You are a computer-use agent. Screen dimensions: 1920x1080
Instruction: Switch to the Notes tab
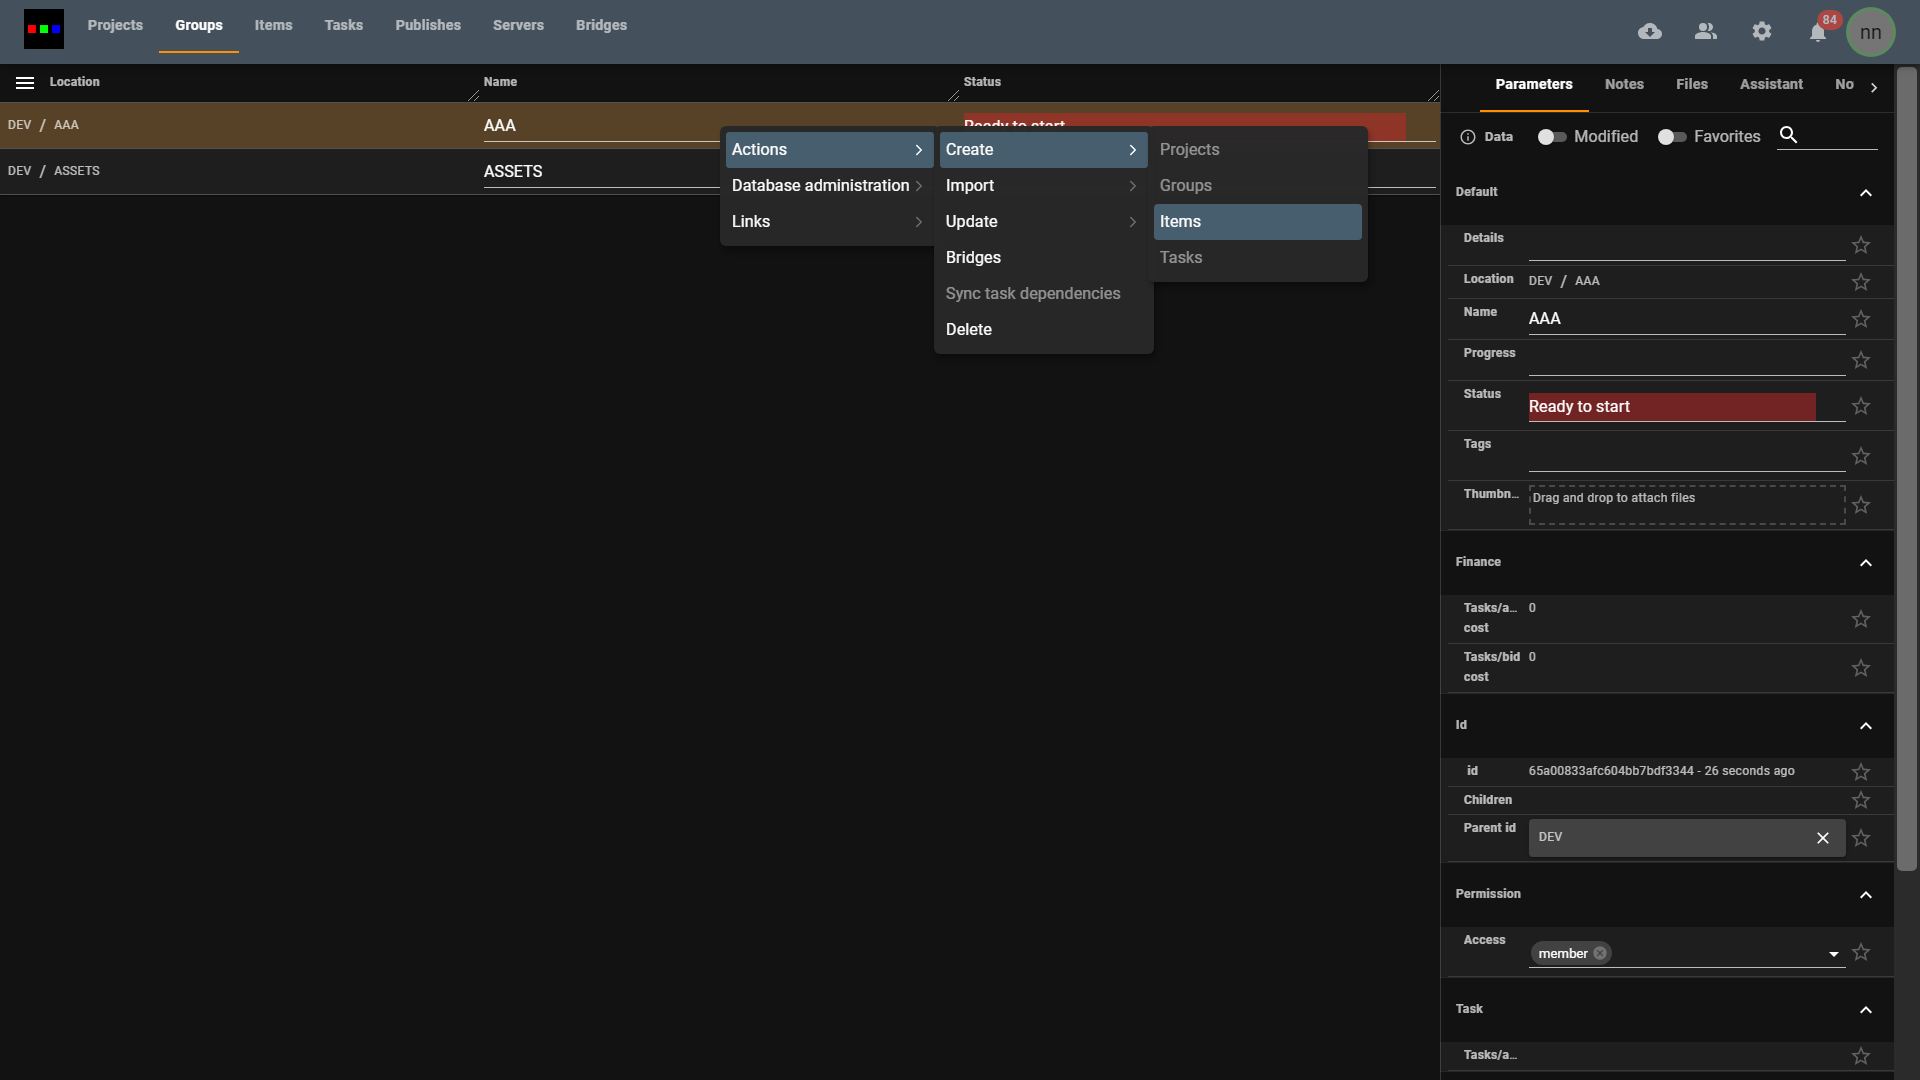1624,84
